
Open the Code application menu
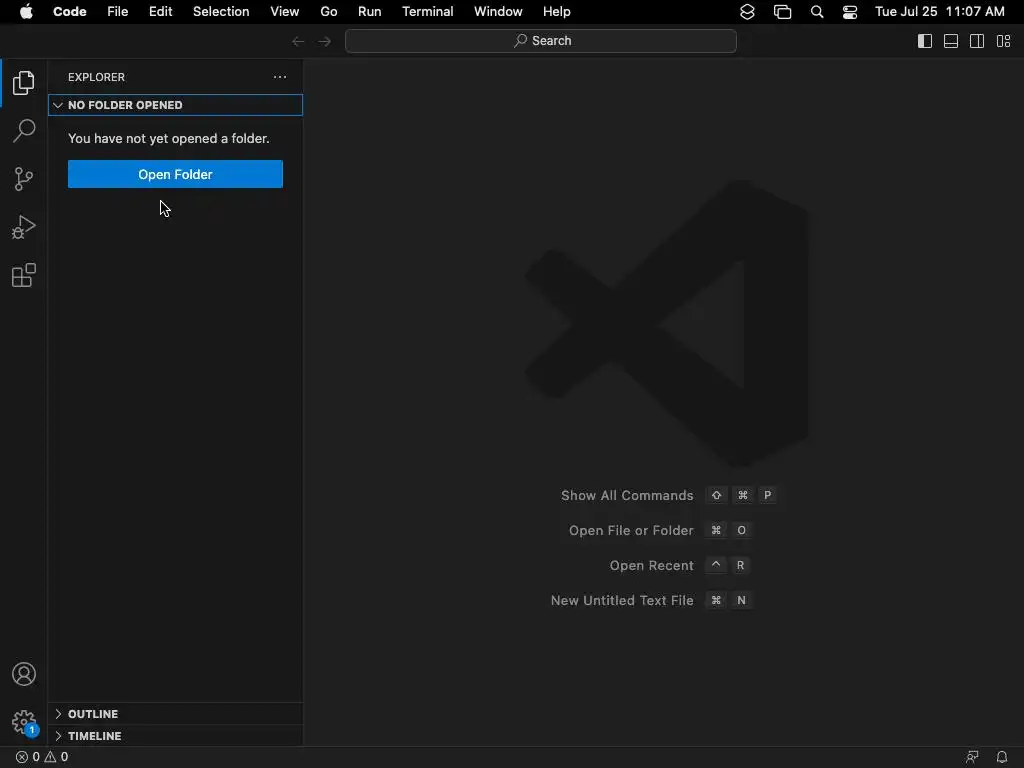click(69, 12)
